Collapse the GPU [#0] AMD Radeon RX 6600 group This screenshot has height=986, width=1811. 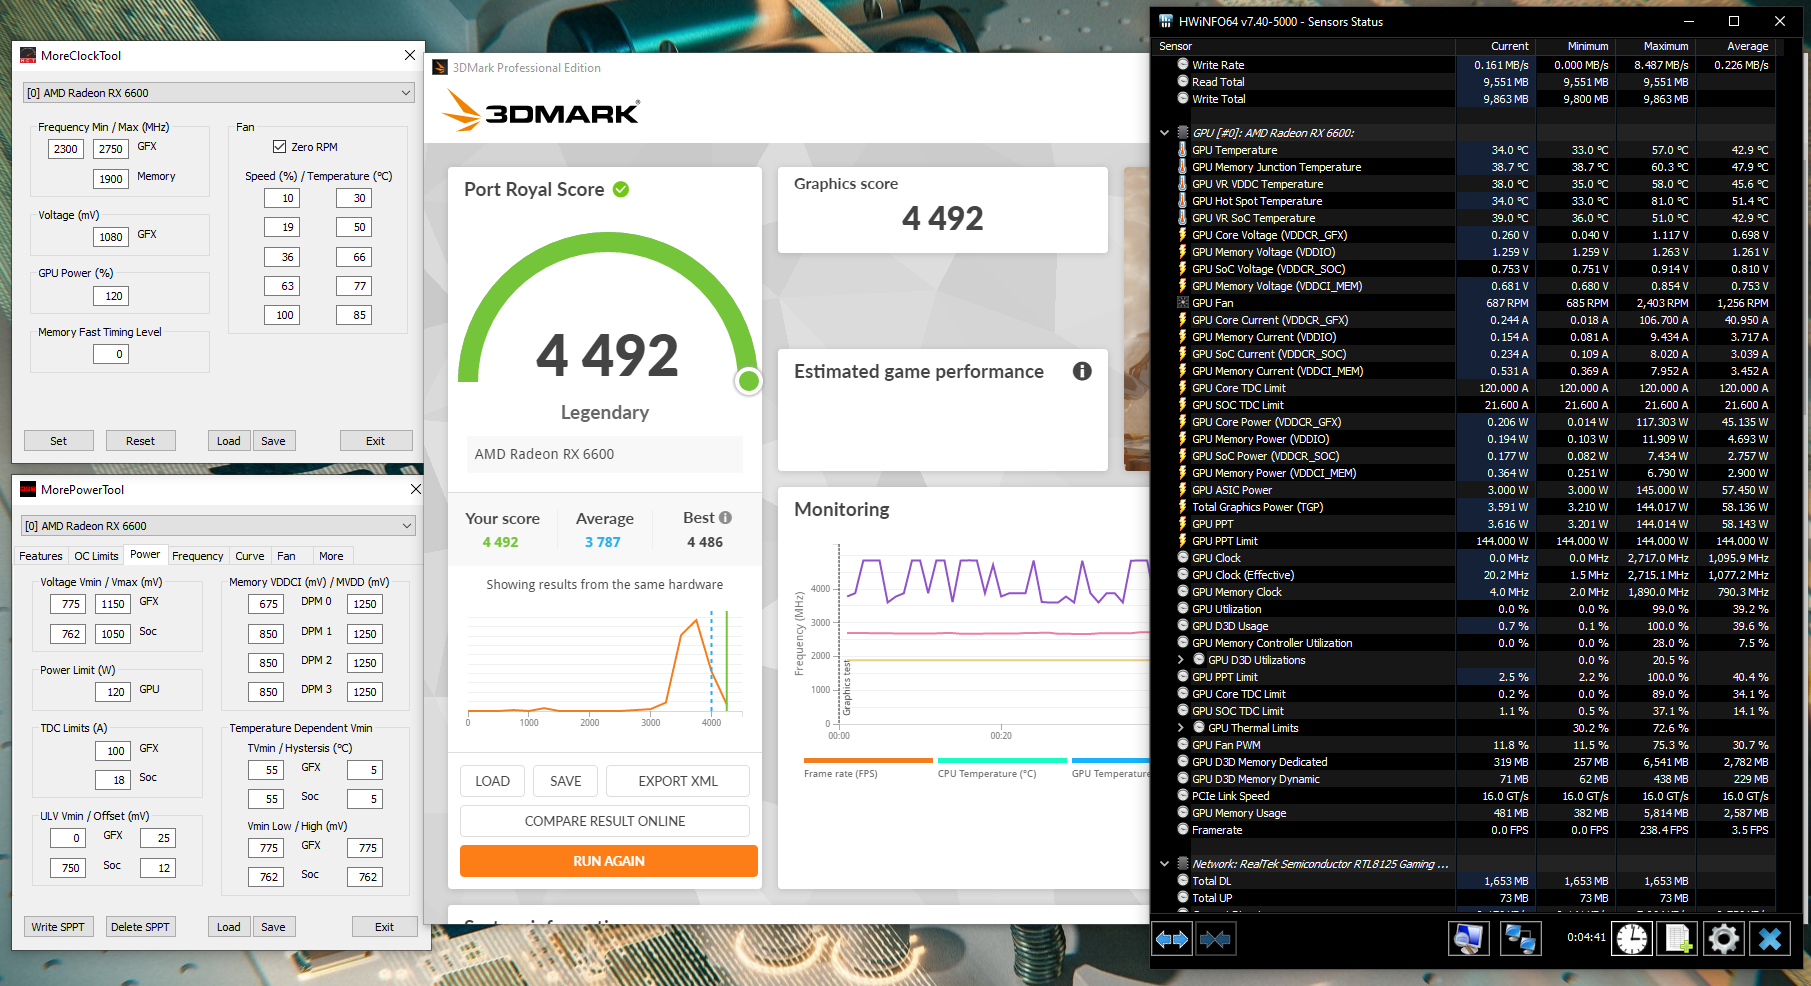(1164, 133)
